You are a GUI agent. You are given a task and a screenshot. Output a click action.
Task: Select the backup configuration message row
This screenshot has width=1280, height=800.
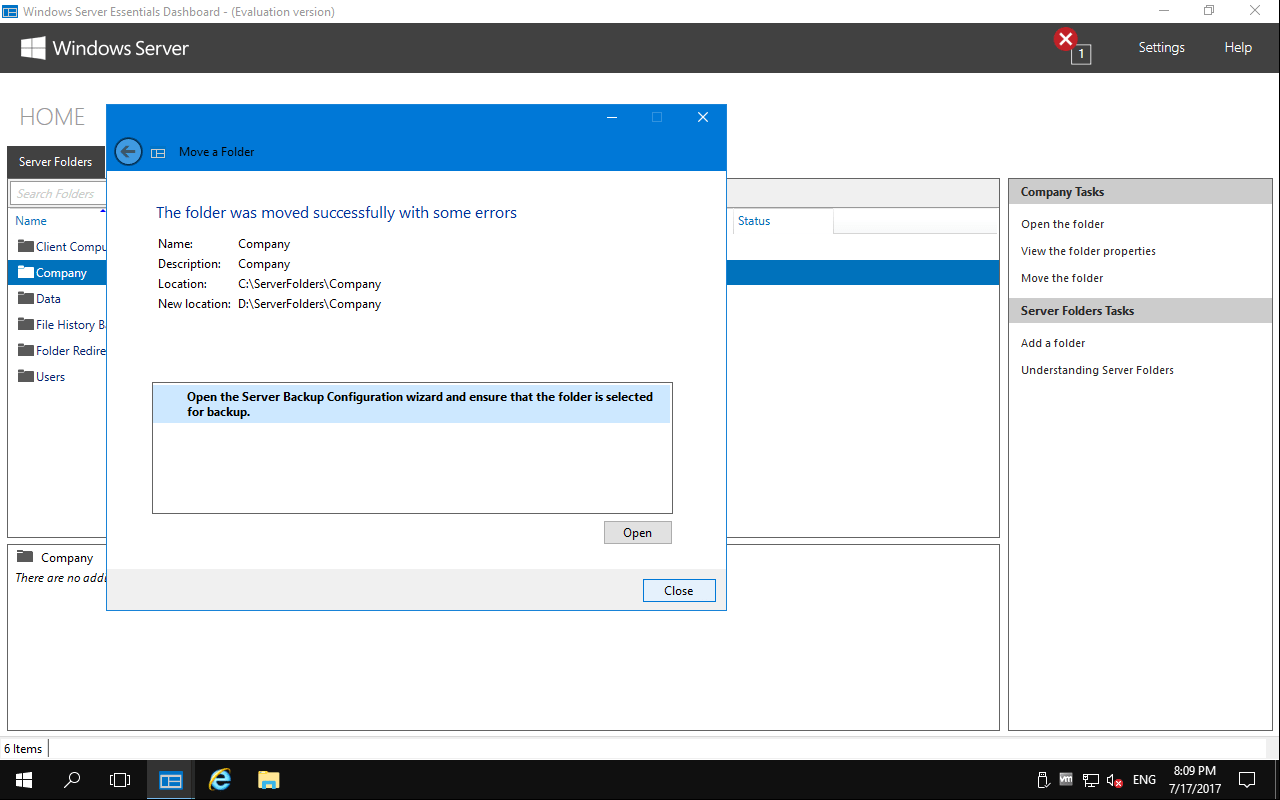click(x=411, y=404)
